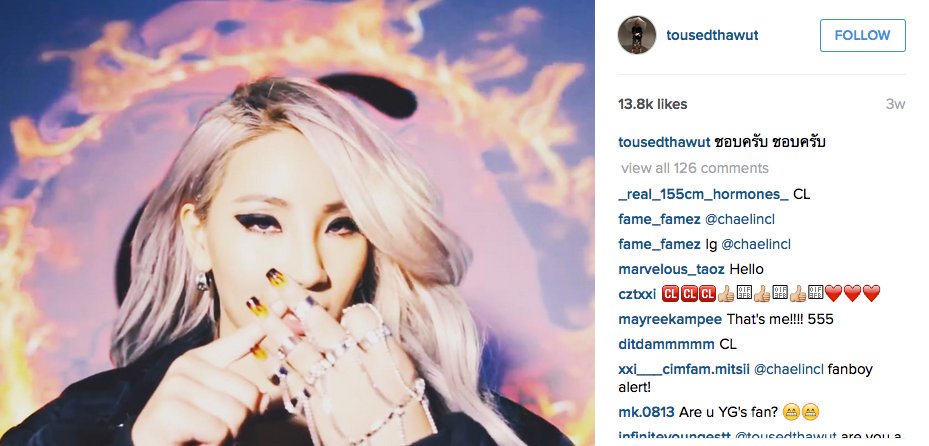Expand view all 126 comments
929x446 pixels.
(694, 168)
